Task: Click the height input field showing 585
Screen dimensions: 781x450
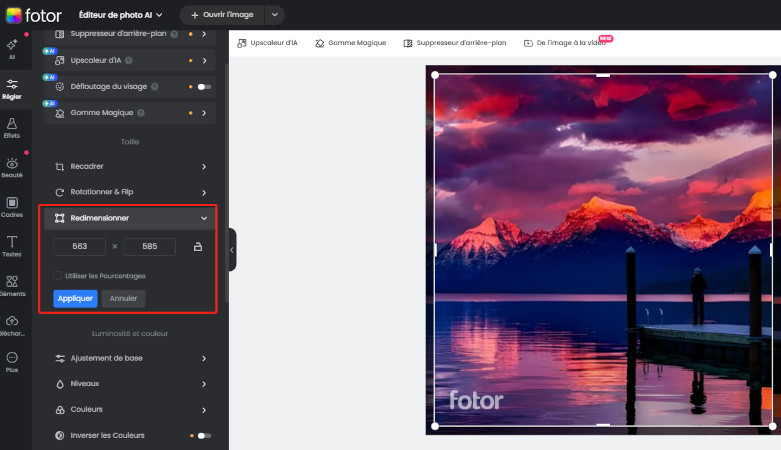Action: coord(149,247)
